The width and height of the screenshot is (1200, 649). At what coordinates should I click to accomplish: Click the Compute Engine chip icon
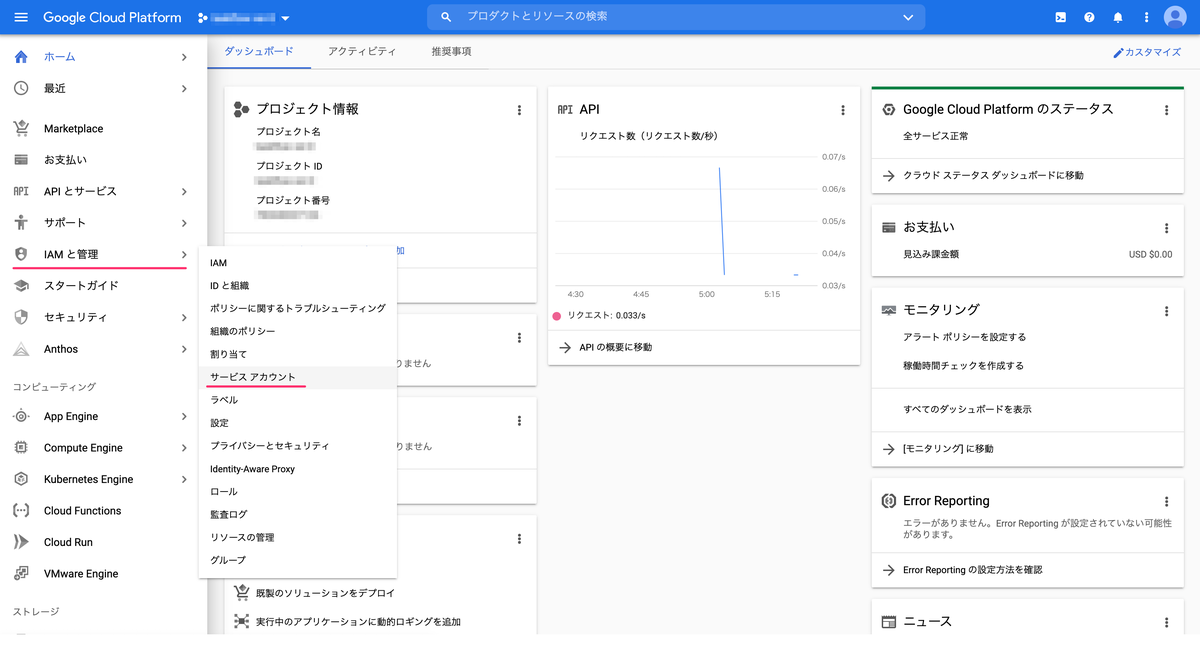[21, 448]
